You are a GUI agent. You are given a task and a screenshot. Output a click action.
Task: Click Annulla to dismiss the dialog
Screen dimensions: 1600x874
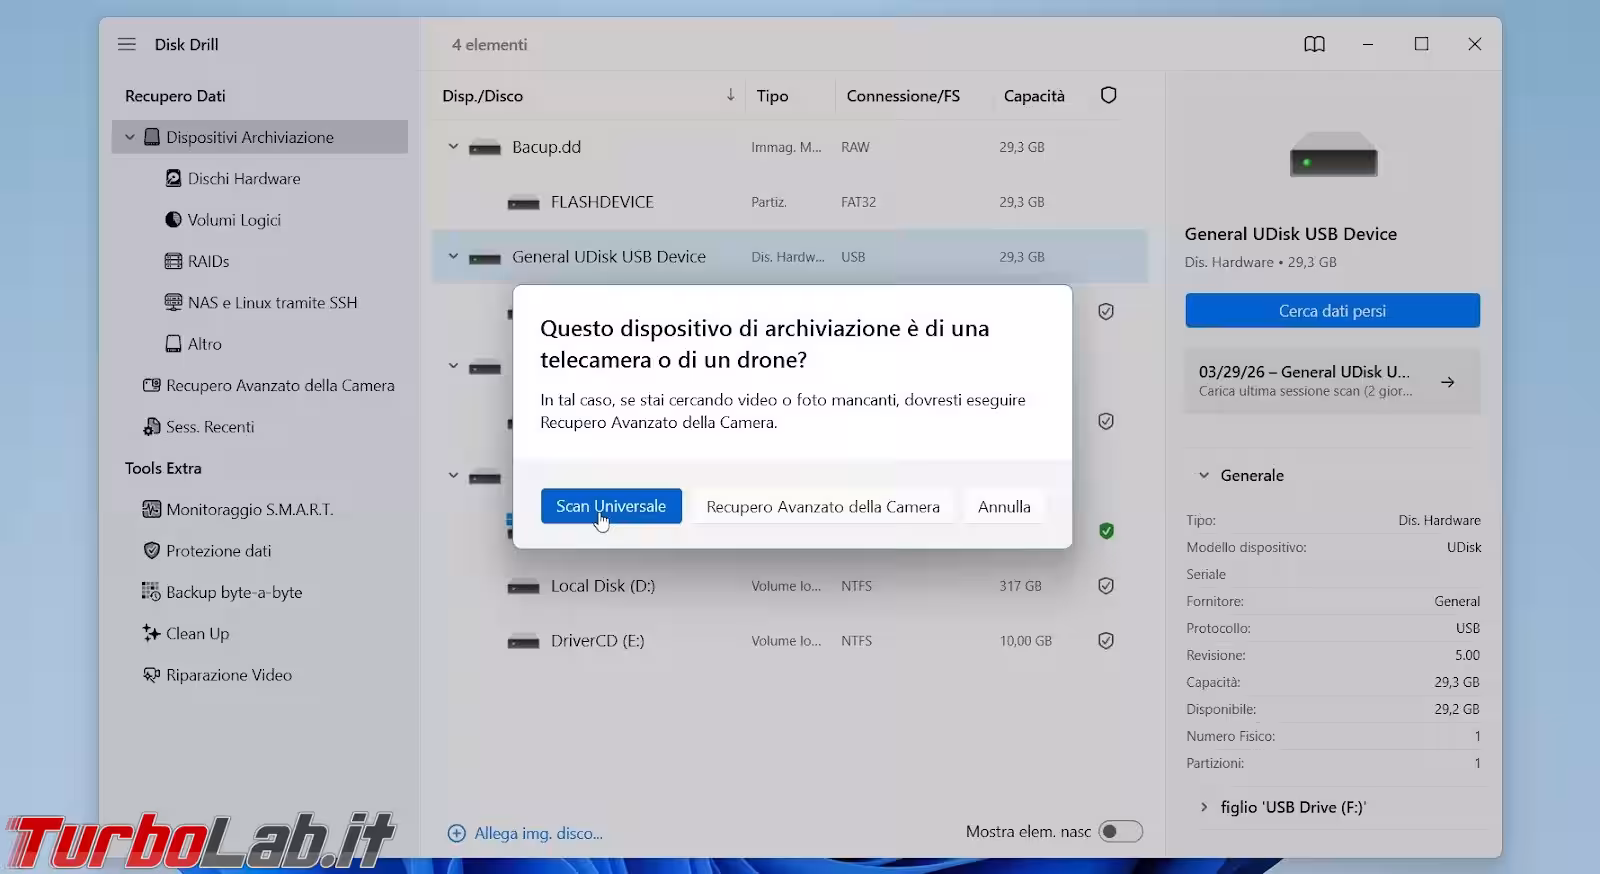pyautogui.click(x=1004, y=506)
